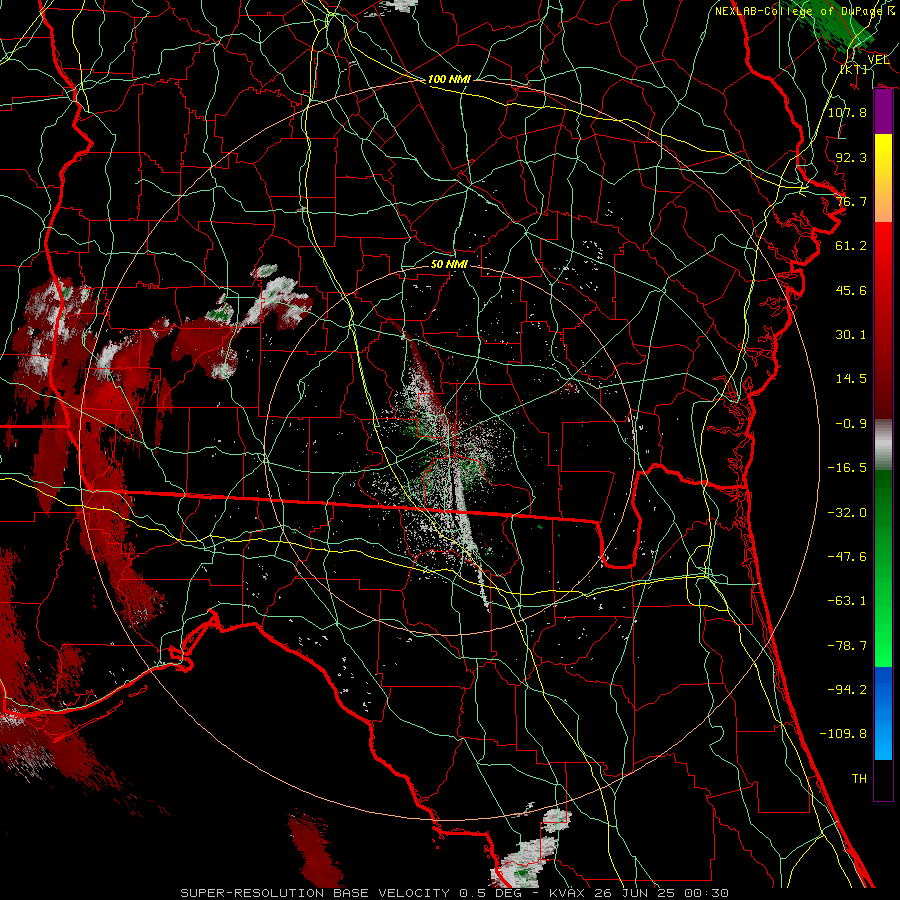The height and width of the screenshot is (900, 900).
Task: Click the 50 NMI range ring label
Action: pos(449,264)
